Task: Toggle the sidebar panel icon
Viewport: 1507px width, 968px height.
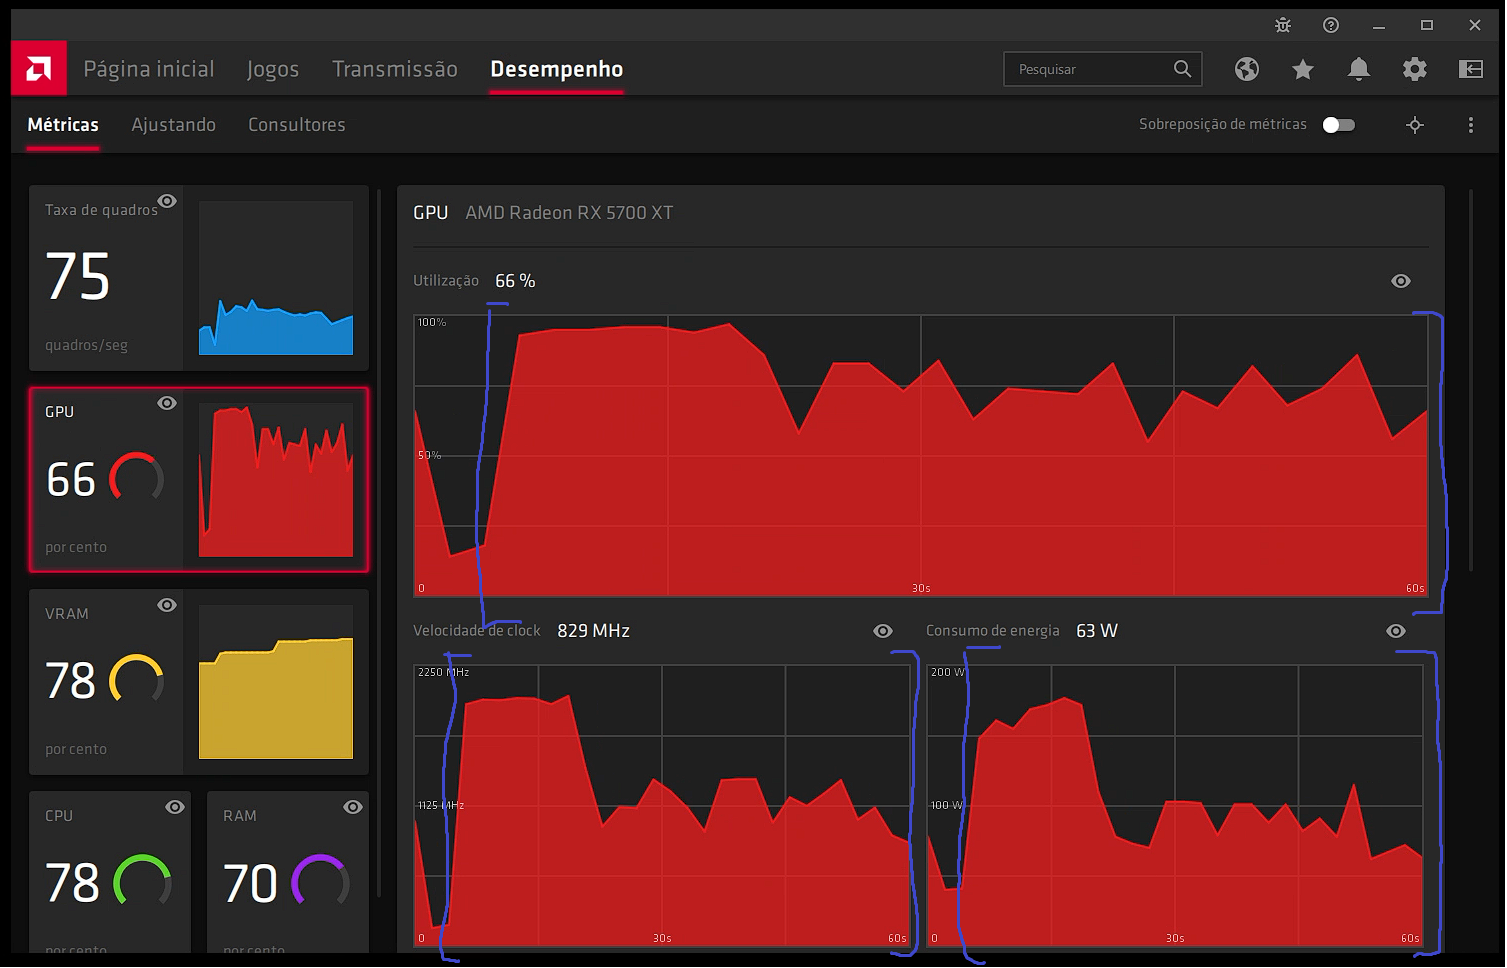Action: tap(1471, 69)
